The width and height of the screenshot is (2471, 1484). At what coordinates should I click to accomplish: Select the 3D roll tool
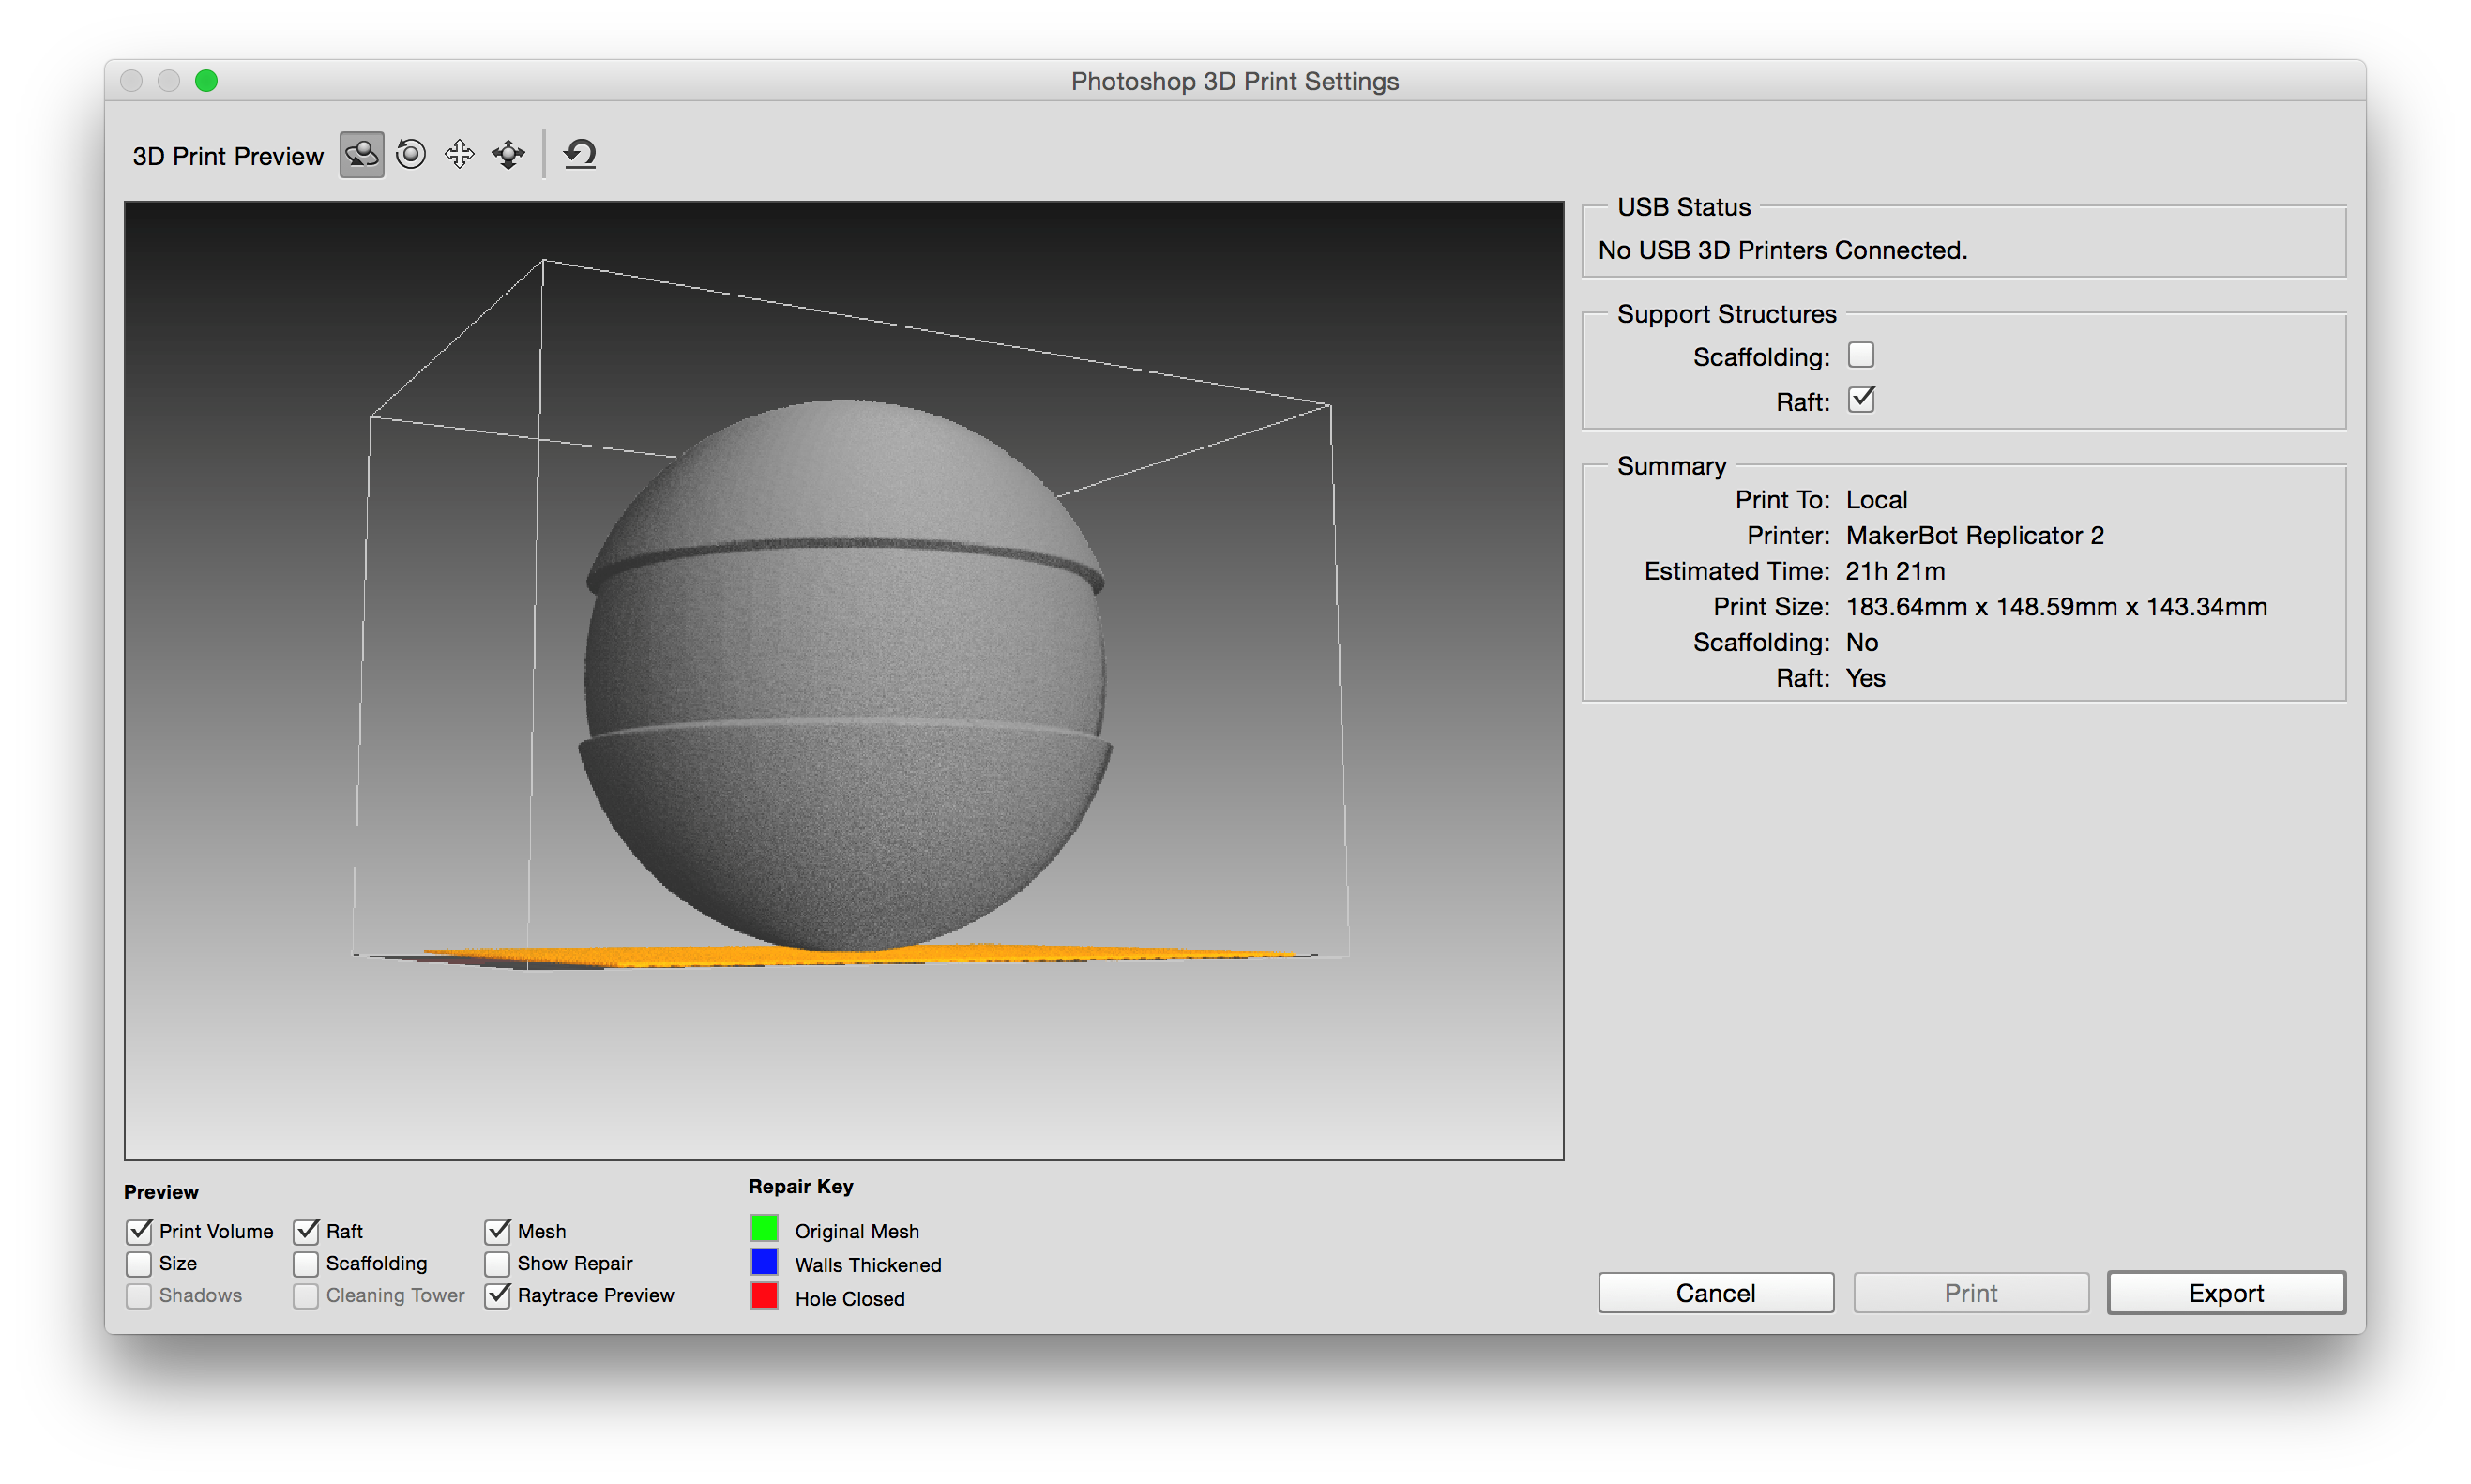pyautogui.click(x=411, y=154)
